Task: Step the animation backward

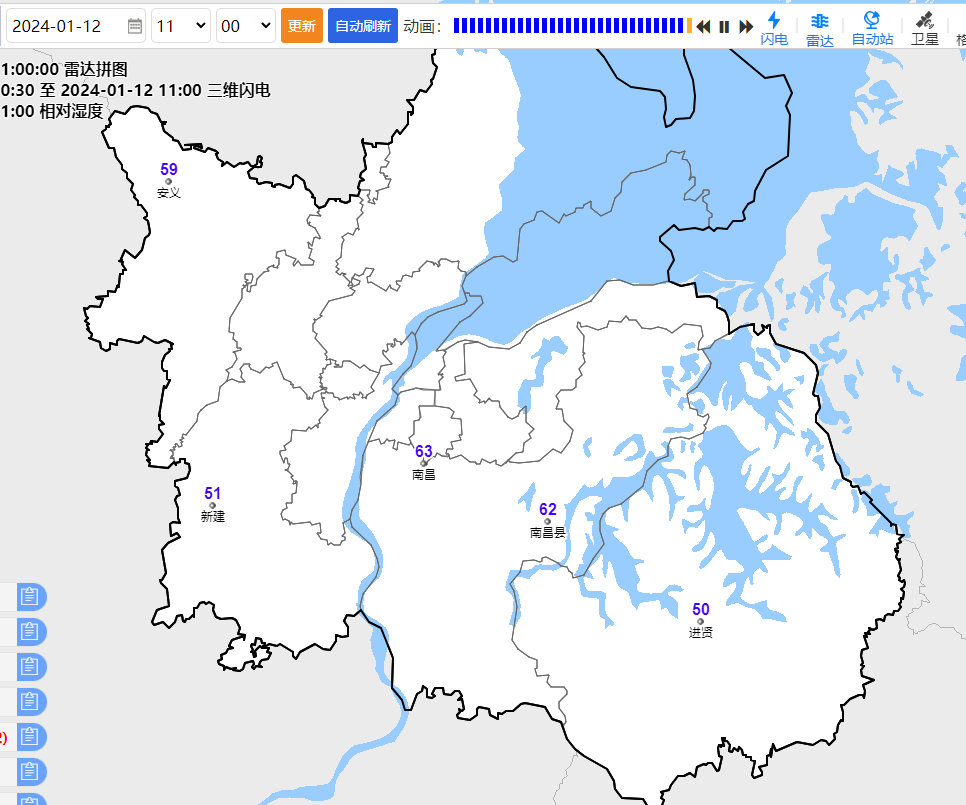Action: tap(703, 27)
